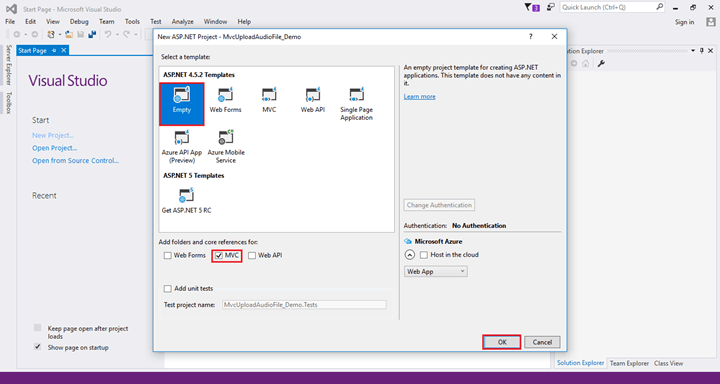Open the Debug menu
720x384 pixels.
click(x=79, y=22)
